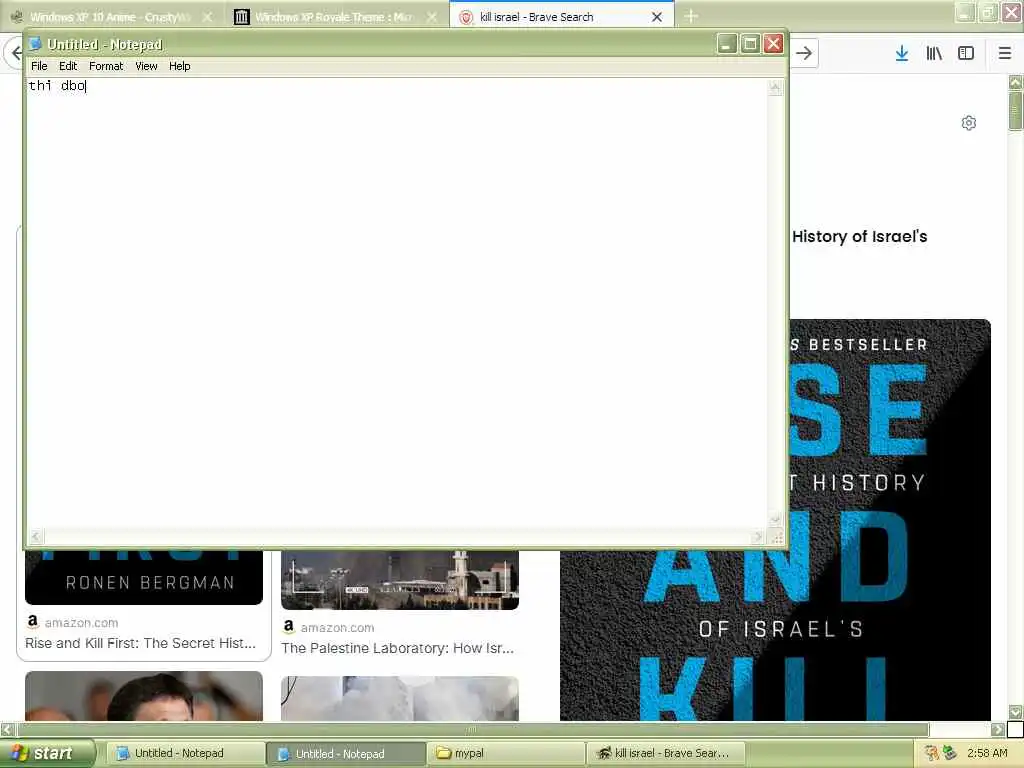This screenshot has width=1024, height=768.
Task: Close the Brave Search browser tab
Action: 657,17
